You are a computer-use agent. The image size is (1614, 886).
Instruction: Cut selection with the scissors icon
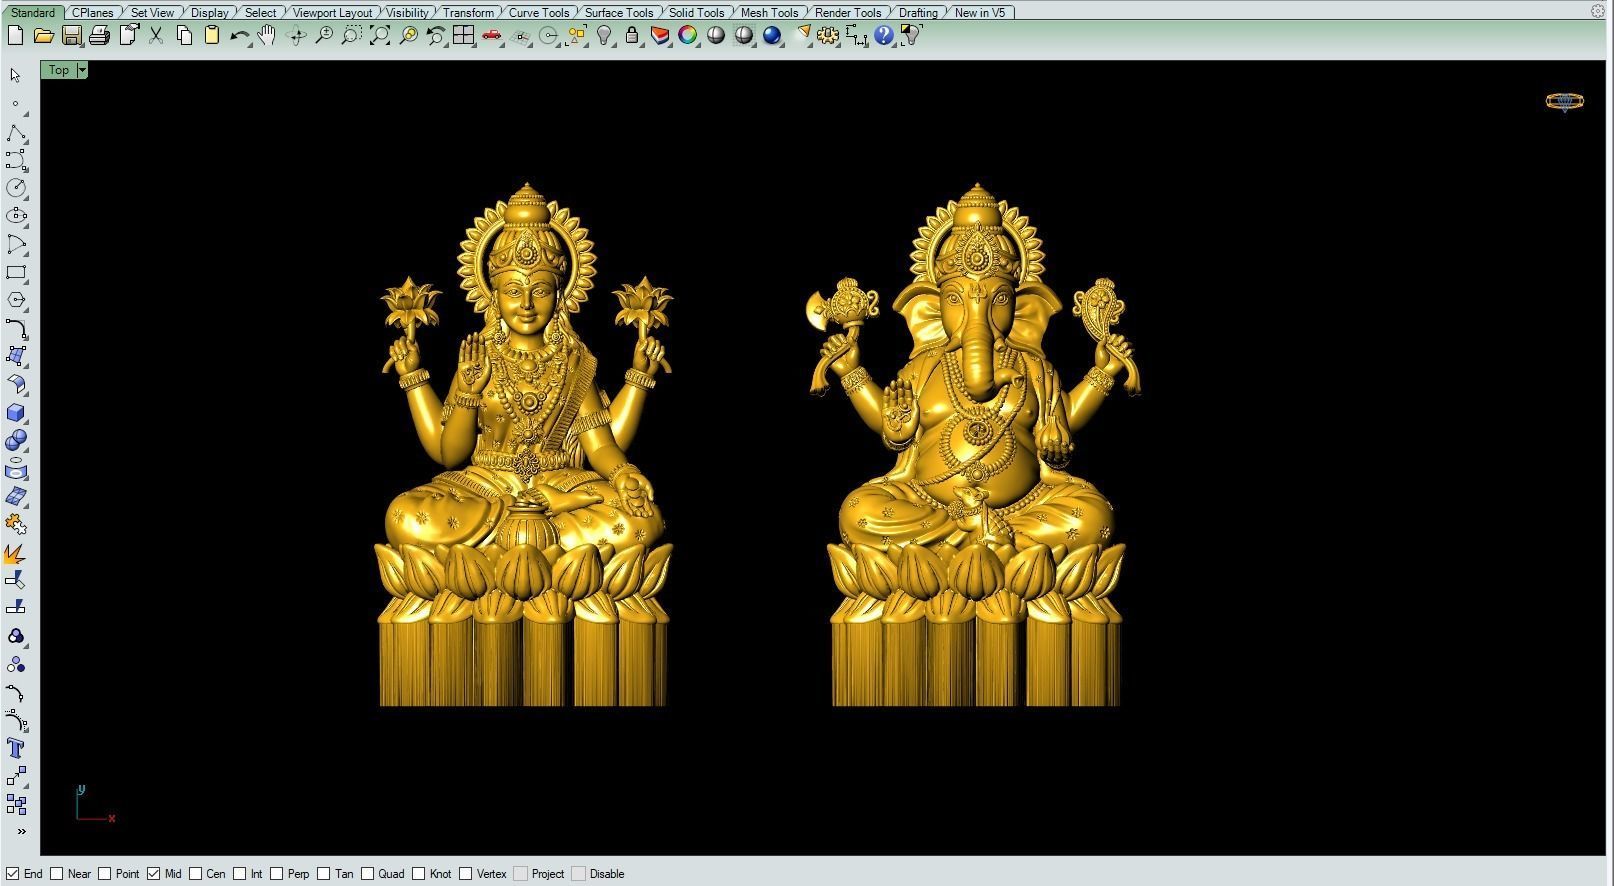[x=156, y=36]
